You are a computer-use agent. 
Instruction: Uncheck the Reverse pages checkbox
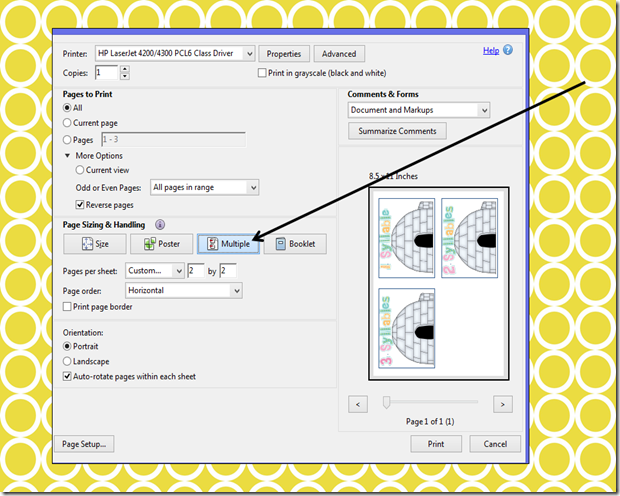80,204
